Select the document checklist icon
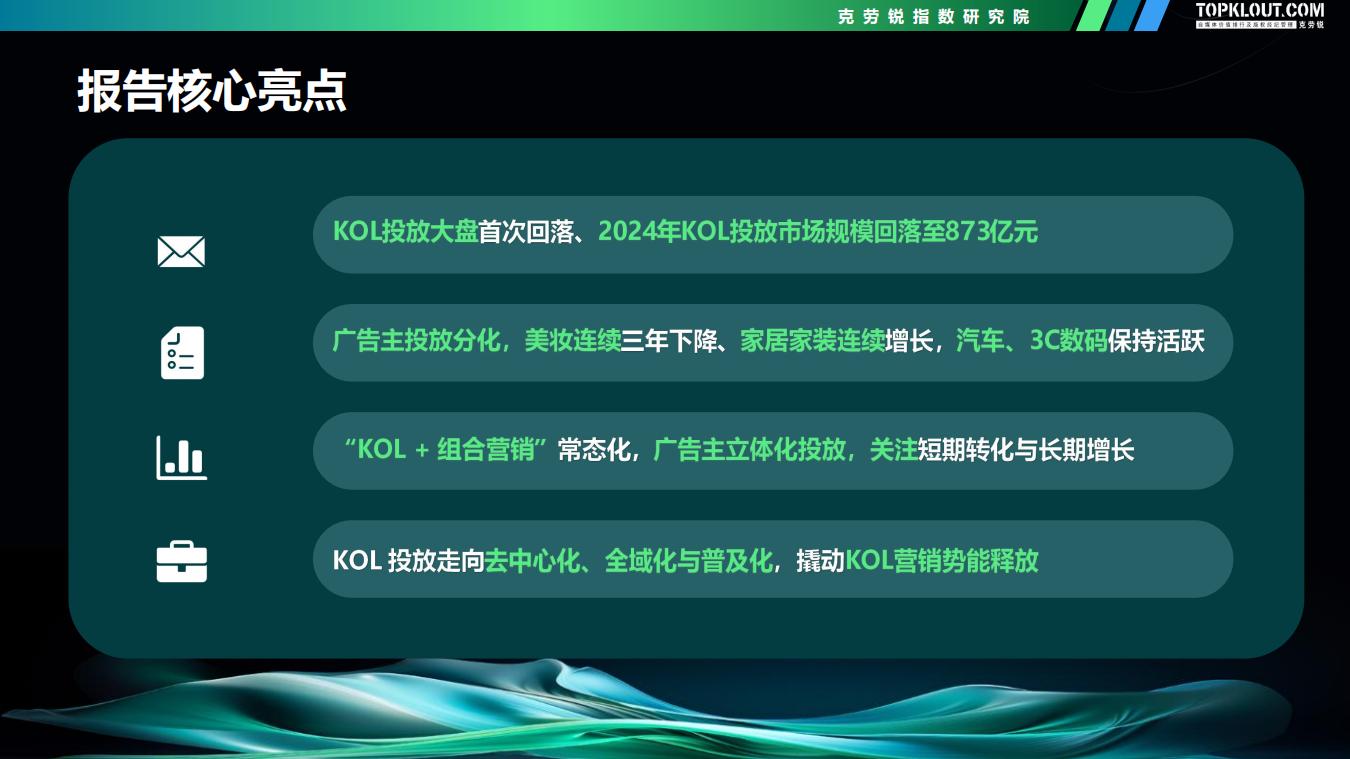The height and width of the screenshot is (759, 1350). pos(181,352)
